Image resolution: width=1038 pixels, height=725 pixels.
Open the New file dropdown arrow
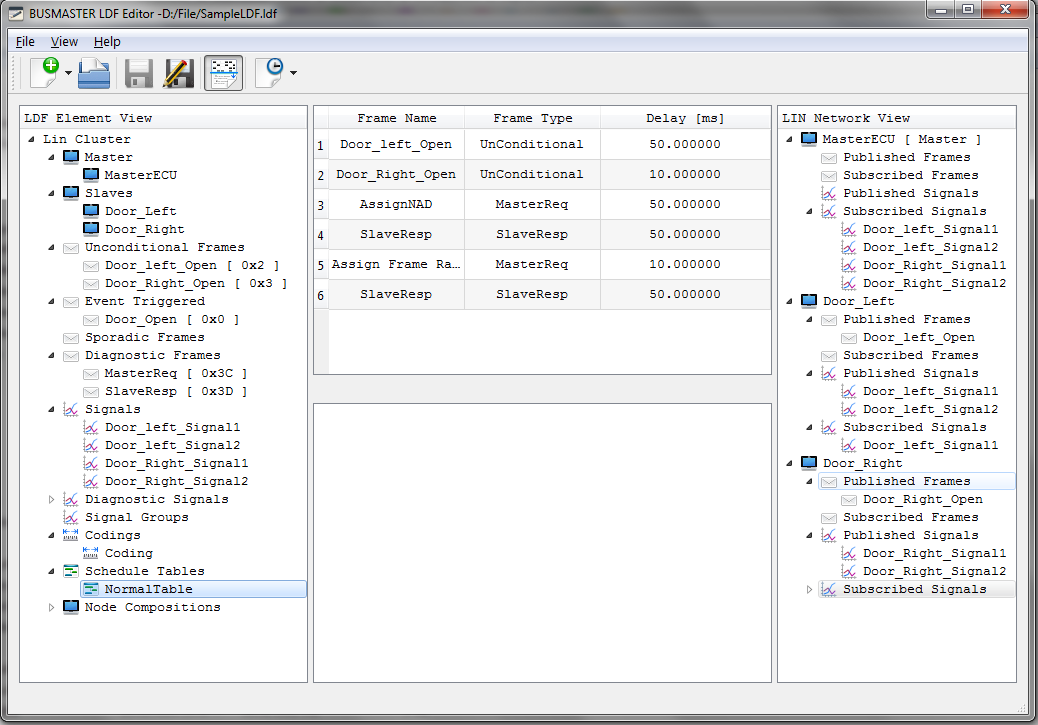68,73
